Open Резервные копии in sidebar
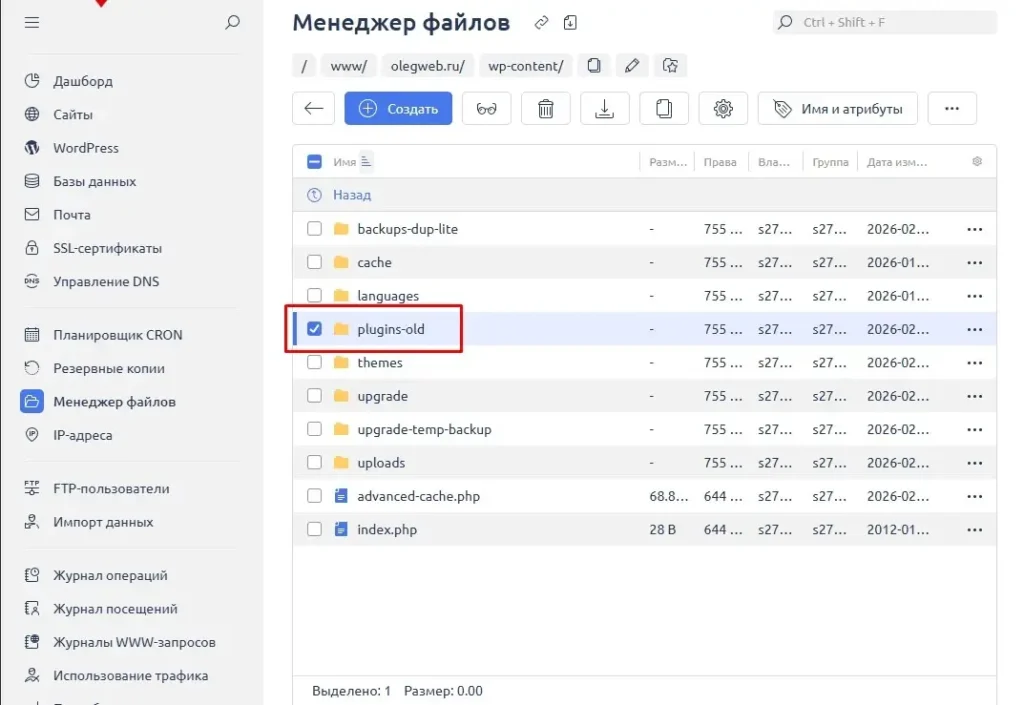Image resolution: width=1024 pixels, height=705 pixels. coord(108,368)
